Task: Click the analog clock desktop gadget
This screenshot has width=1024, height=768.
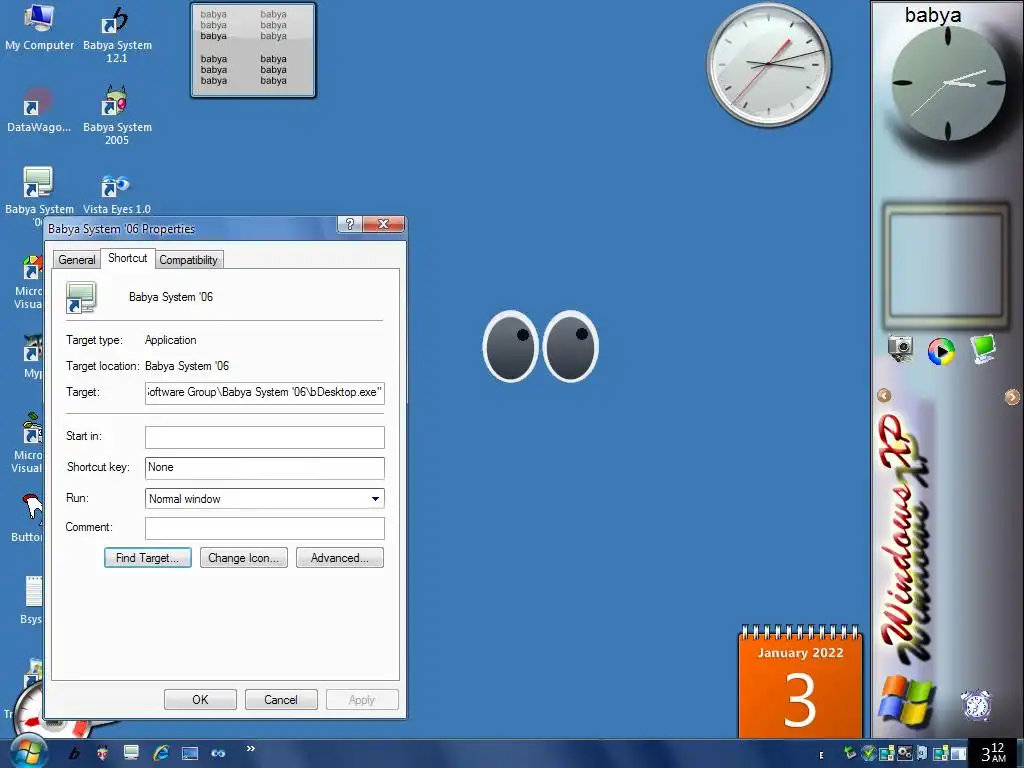Action: (x=769, y=64)
